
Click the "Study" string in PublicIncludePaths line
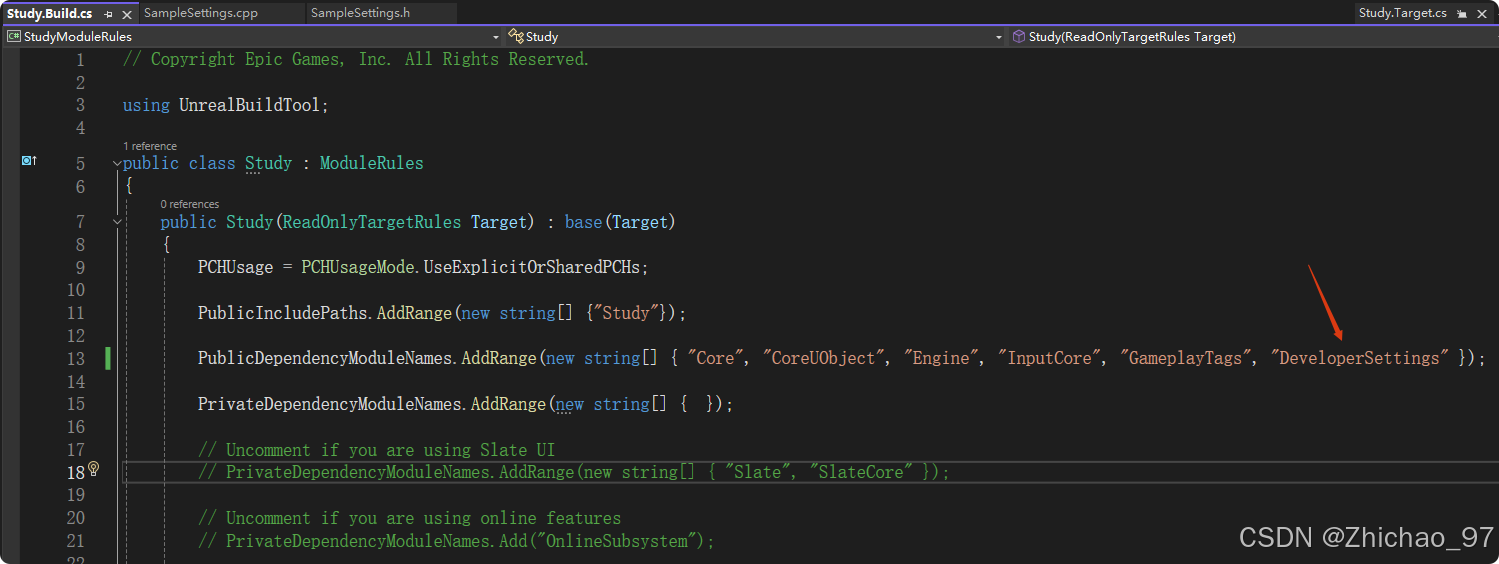626,313
